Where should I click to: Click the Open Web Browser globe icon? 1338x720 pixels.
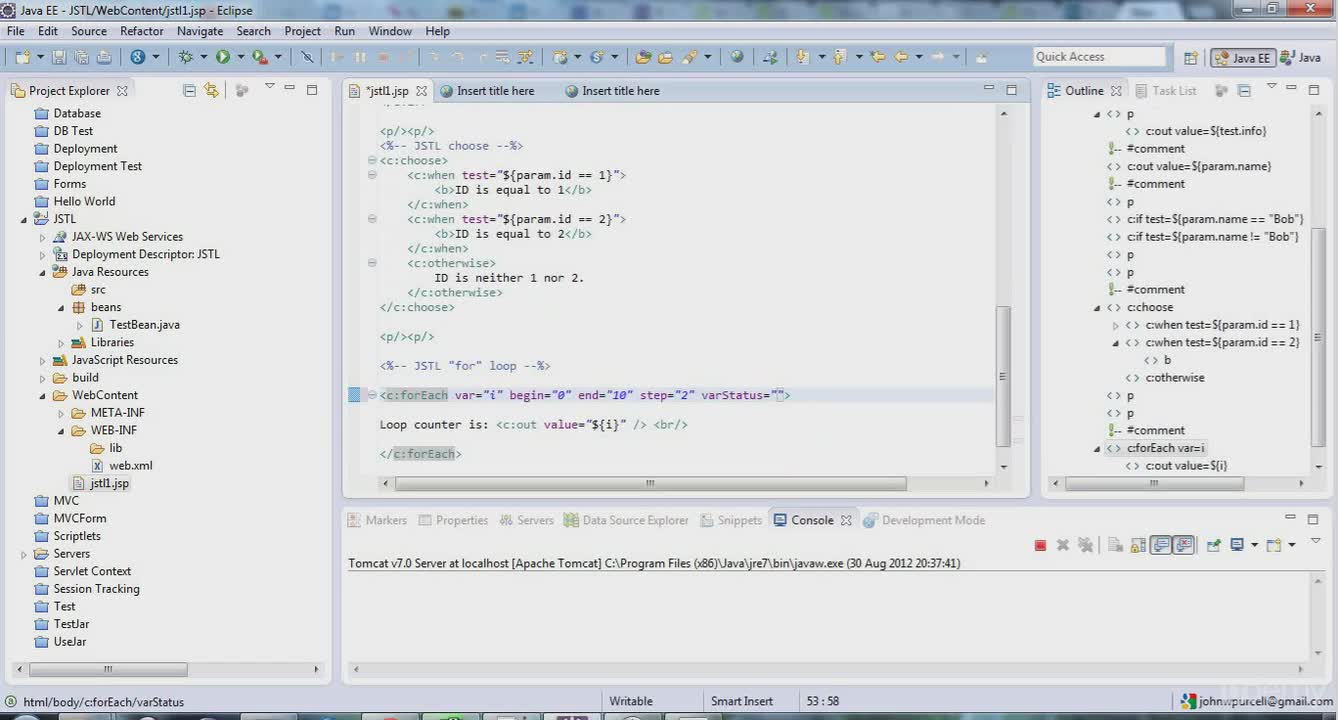737,57
